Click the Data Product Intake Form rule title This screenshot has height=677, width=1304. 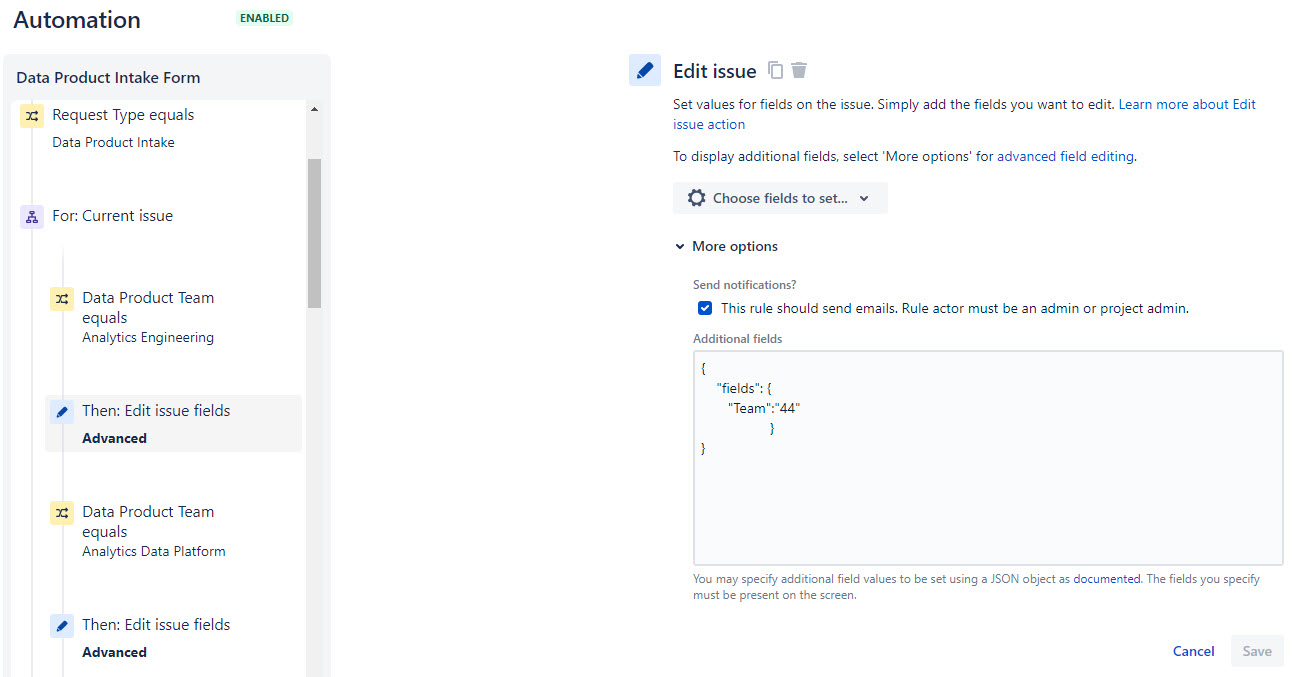(x=109, y=77)
